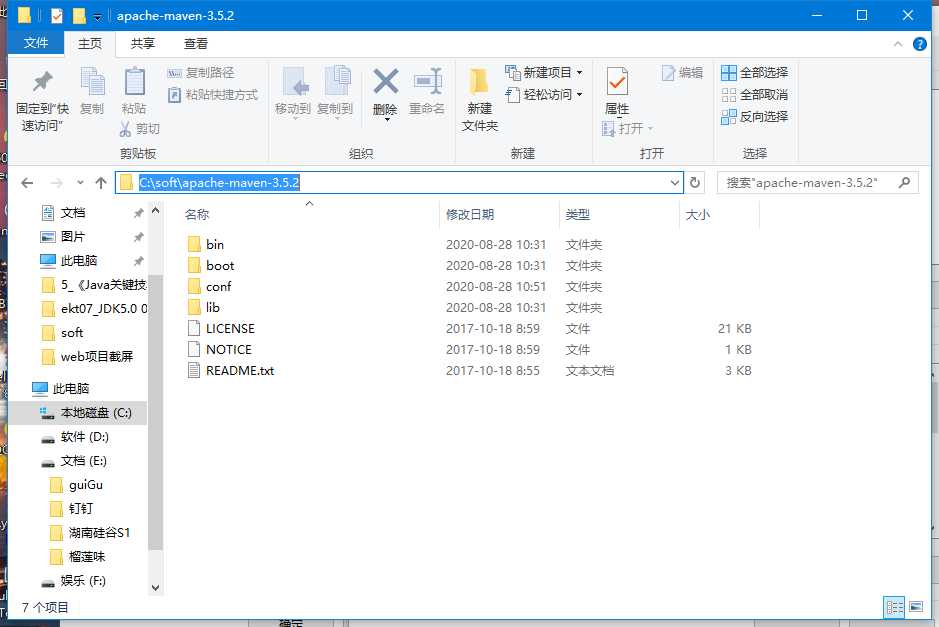Open the guiGu folder in sidebar
The height and width of the screenshot is (627, 939).
point(78,484)
